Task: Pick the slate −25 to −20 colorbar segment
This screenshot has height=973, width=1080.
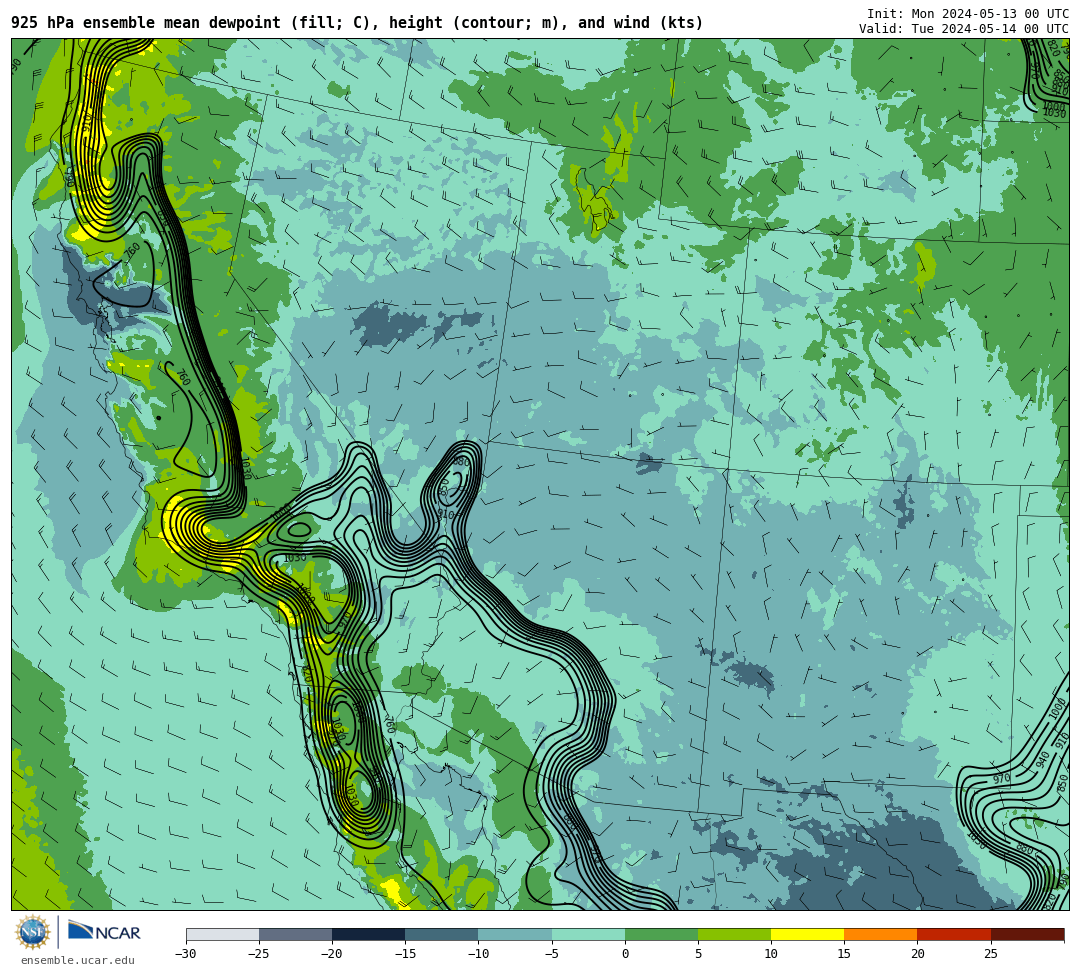Action: coord(295,934)
